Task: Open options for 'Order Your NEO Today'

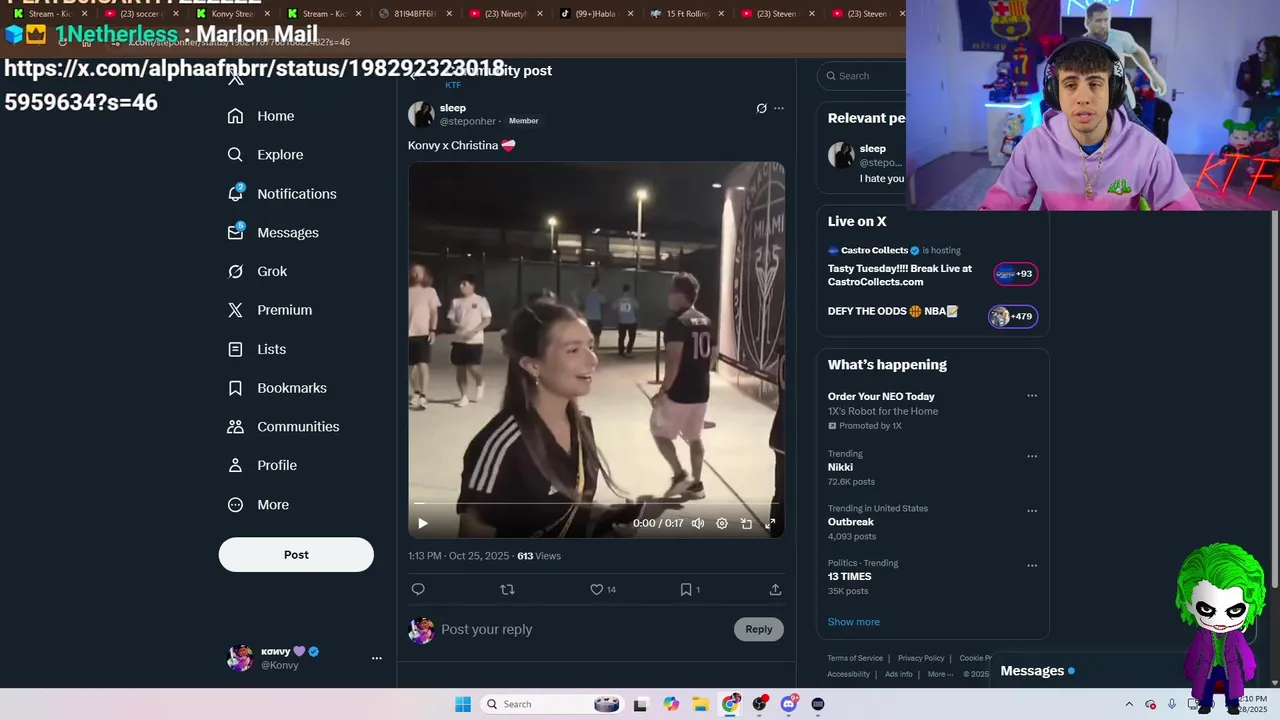Action: (1032, 396)
